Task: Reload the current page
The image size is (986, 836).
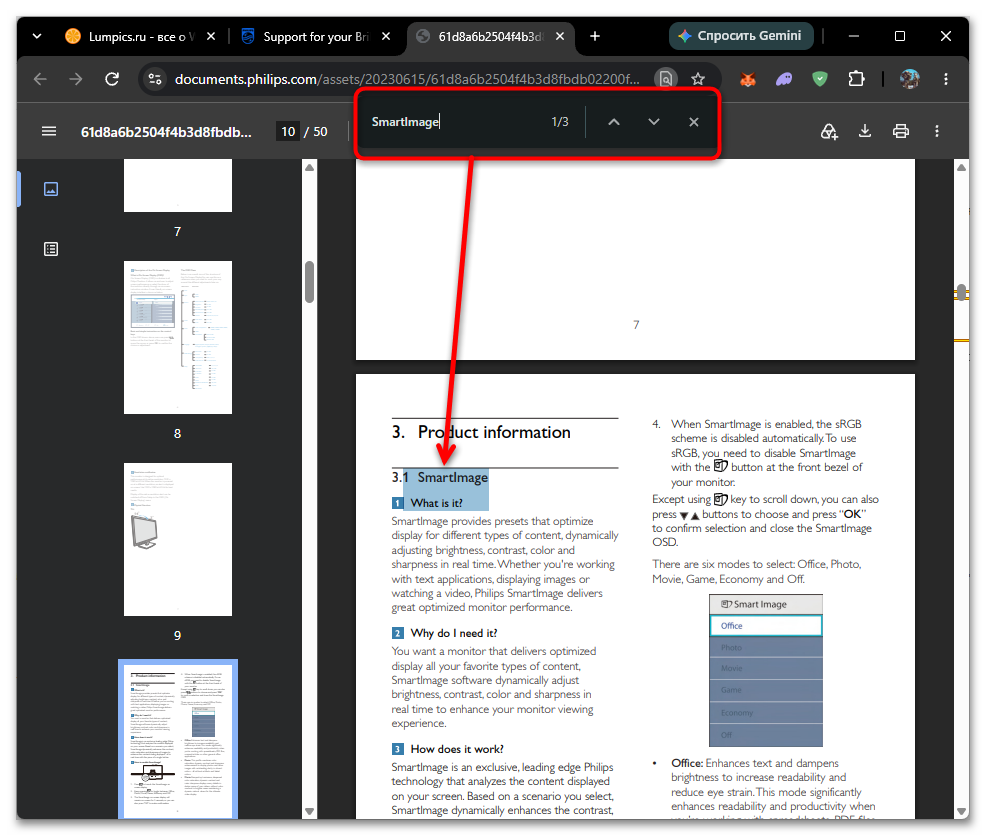Action: point(112,79)
